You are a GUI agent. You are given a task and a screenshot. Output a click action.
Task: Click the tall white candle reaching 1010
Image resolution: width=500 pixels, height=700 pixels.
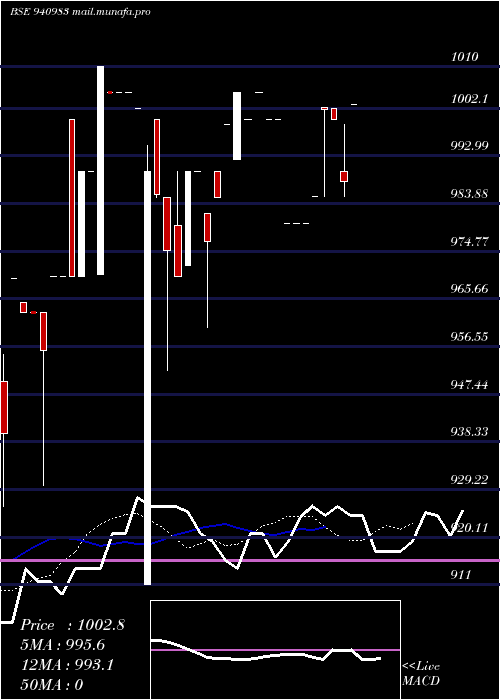click(100, 170)
